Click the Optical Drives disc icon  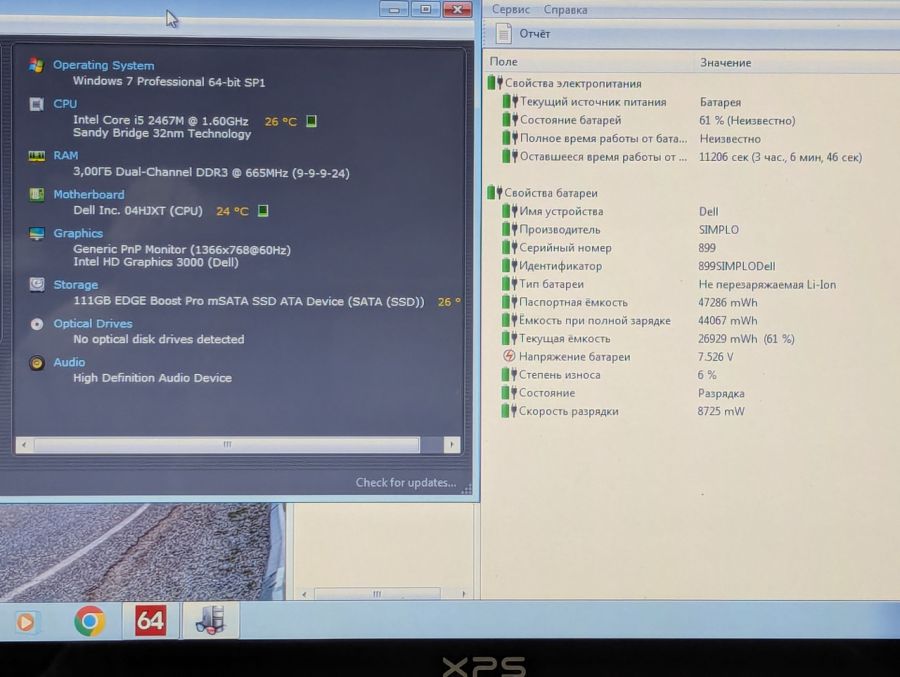click(x=37, y=324)
